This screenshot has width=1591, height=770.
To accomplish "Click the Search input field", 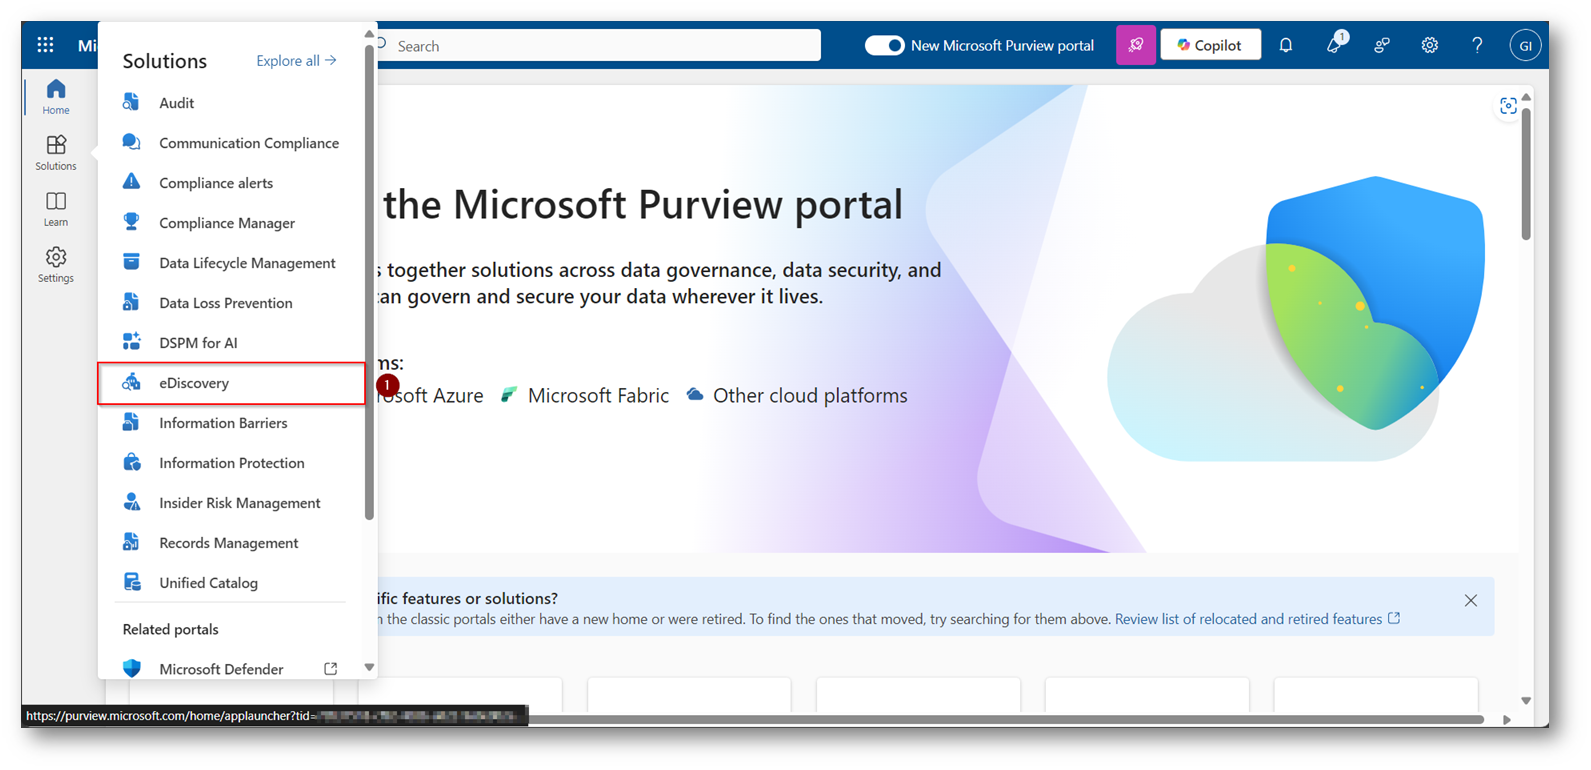I will pos(598,45).
